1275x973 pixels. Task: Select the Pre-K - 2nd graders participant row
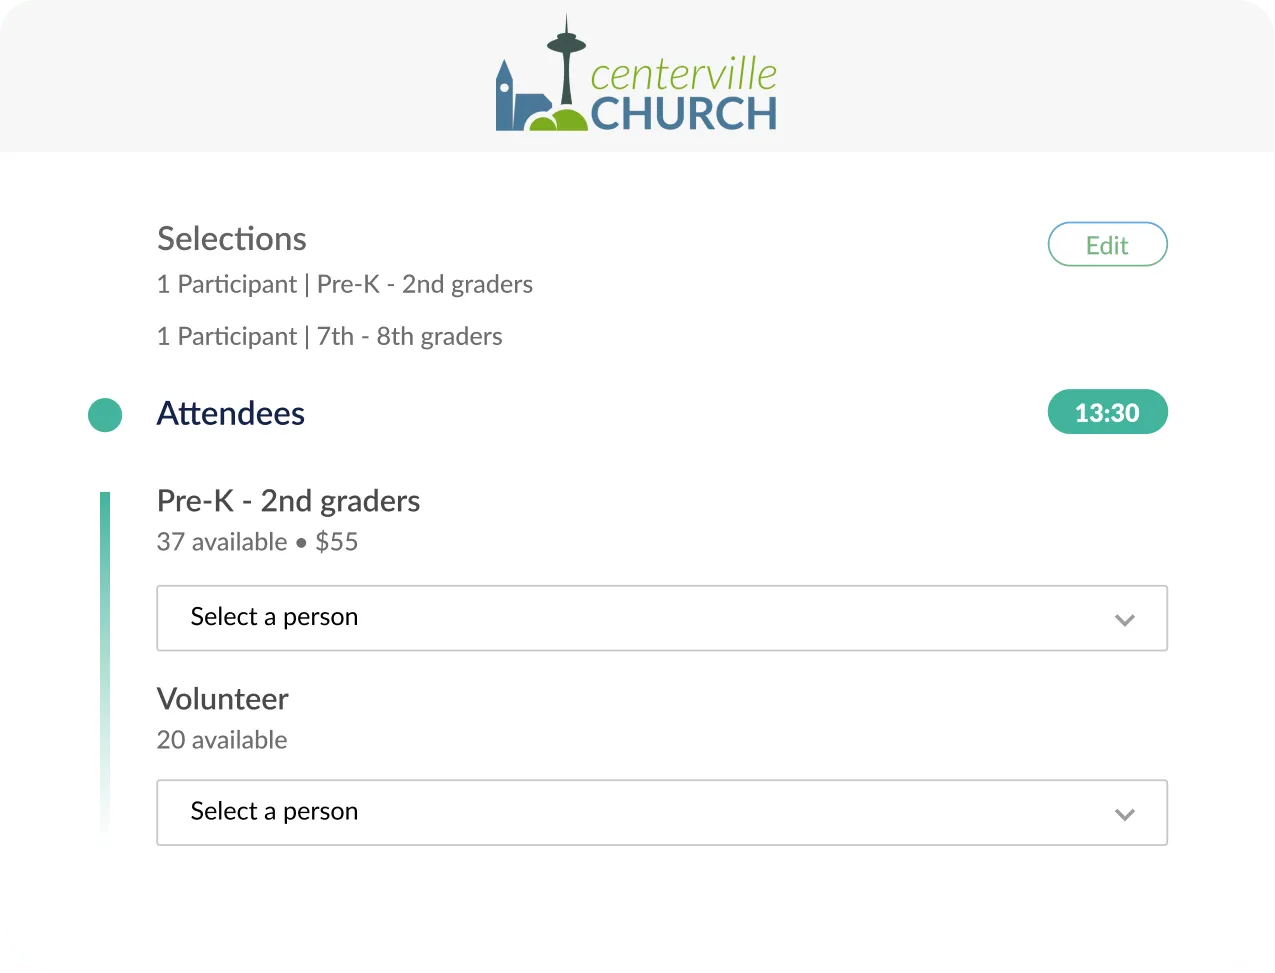click(x=344, y=284)
